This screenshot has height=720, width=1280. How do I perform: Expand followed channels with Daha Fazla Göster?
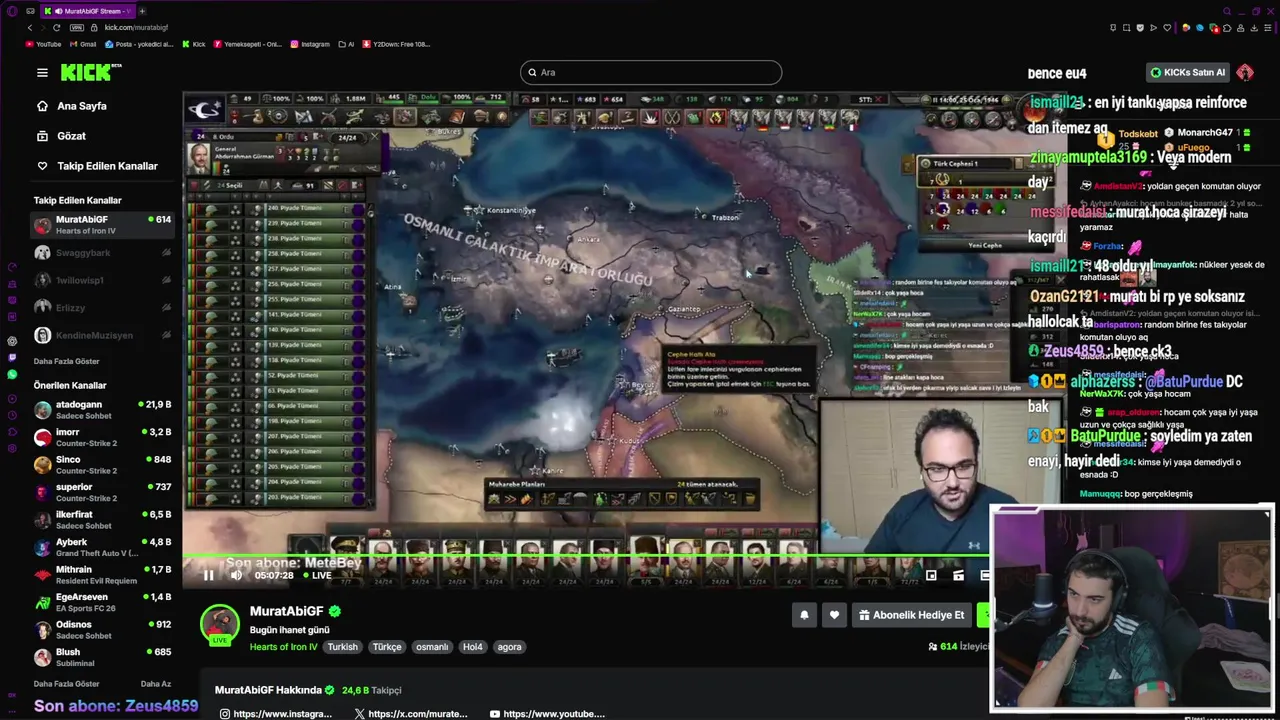(x=67, y=361)
